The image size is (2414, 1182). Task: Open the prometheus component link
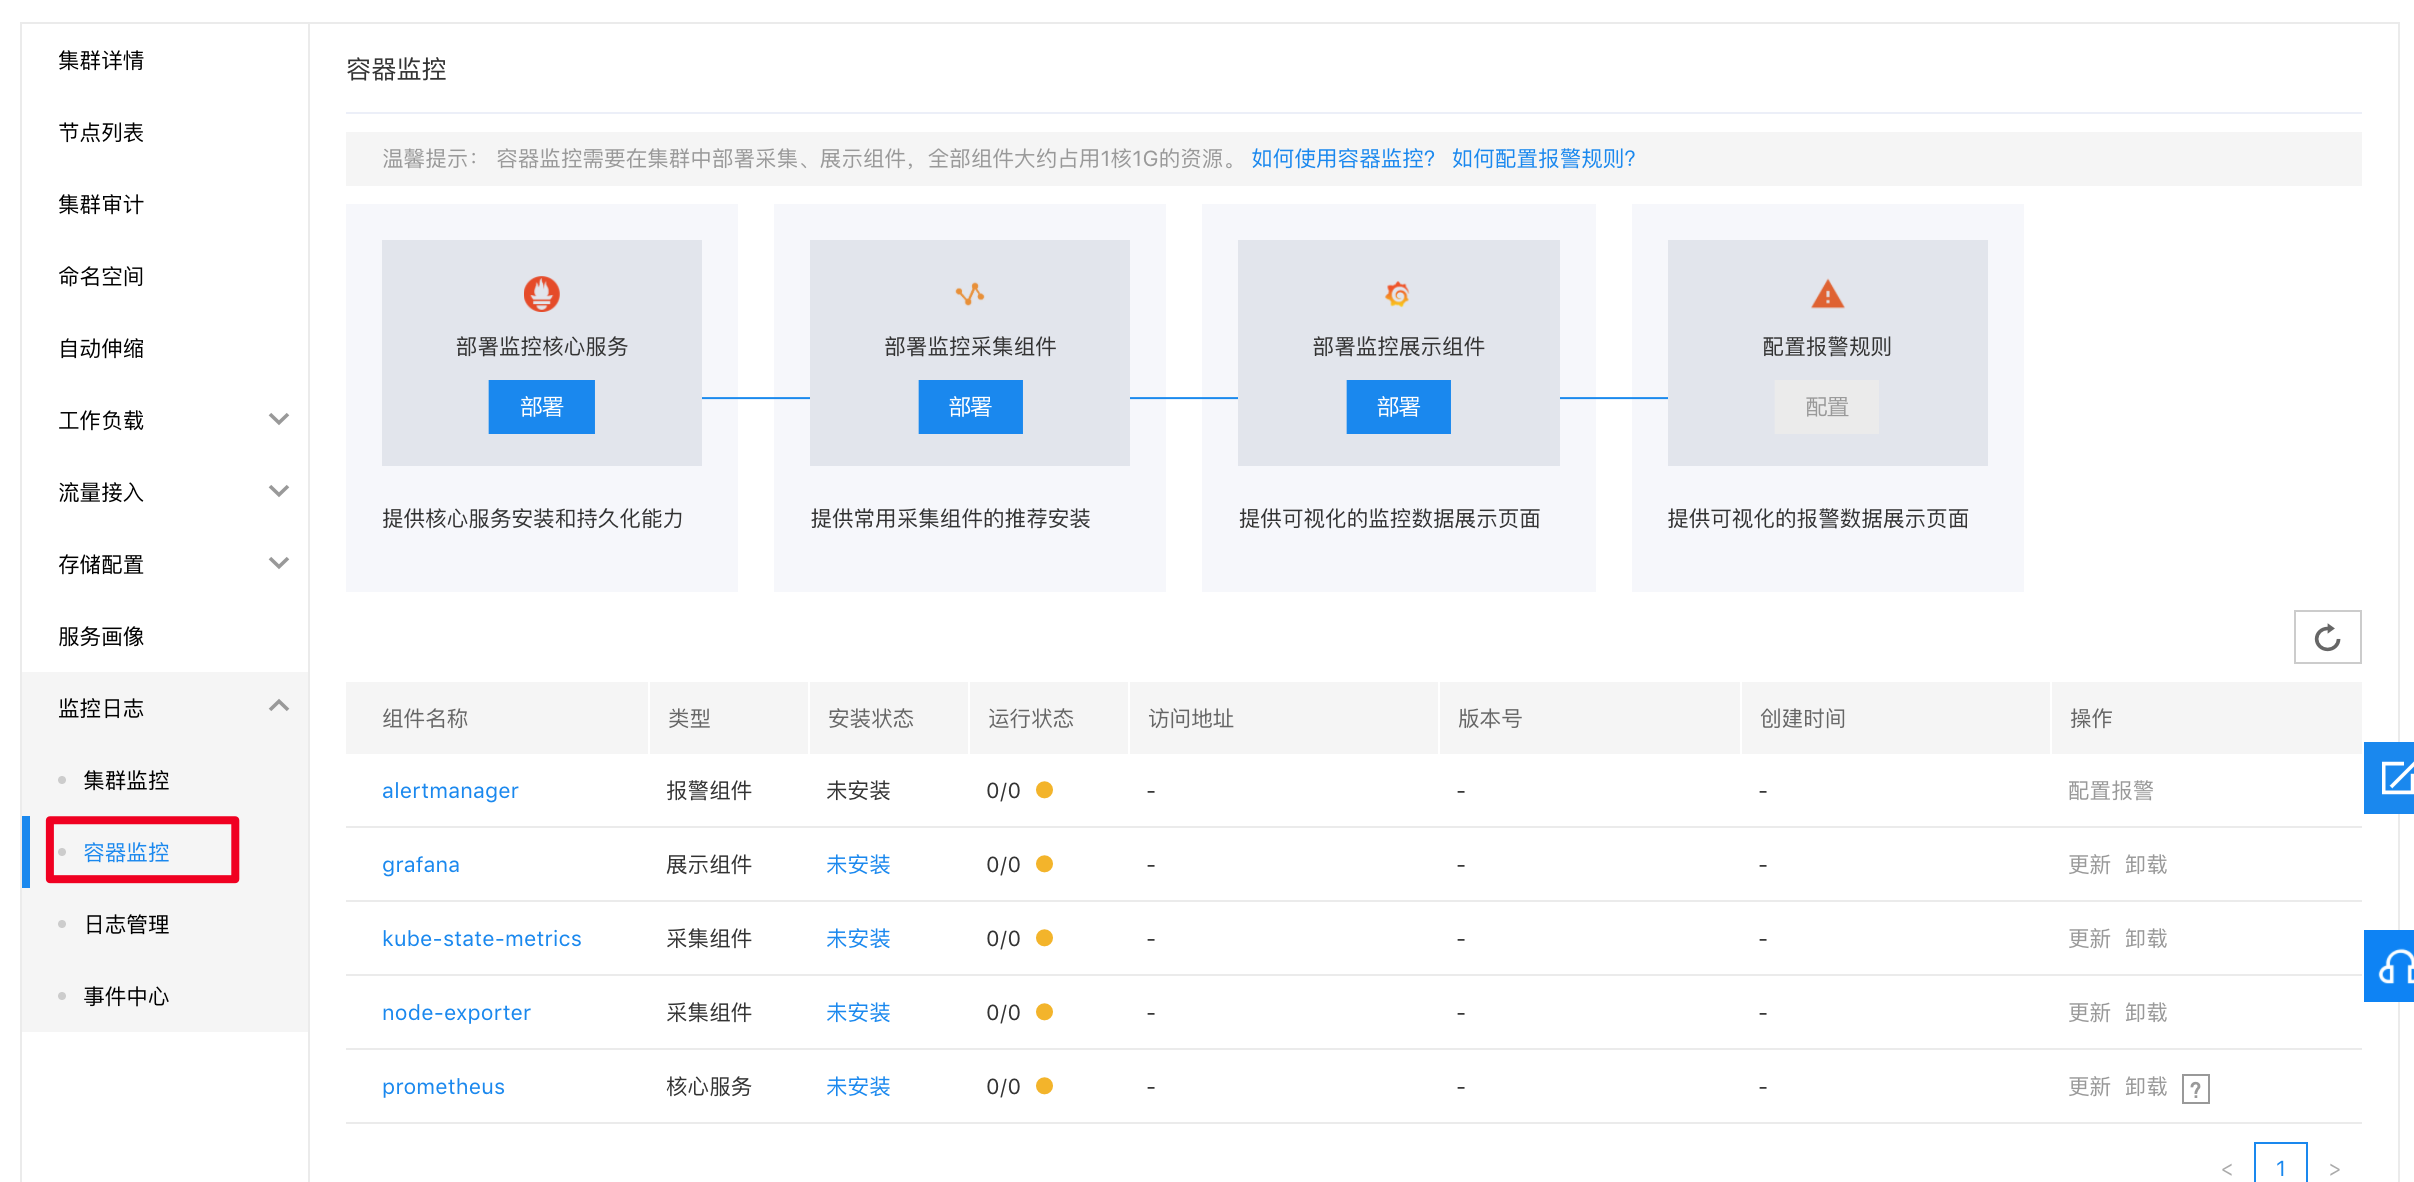443,1087
